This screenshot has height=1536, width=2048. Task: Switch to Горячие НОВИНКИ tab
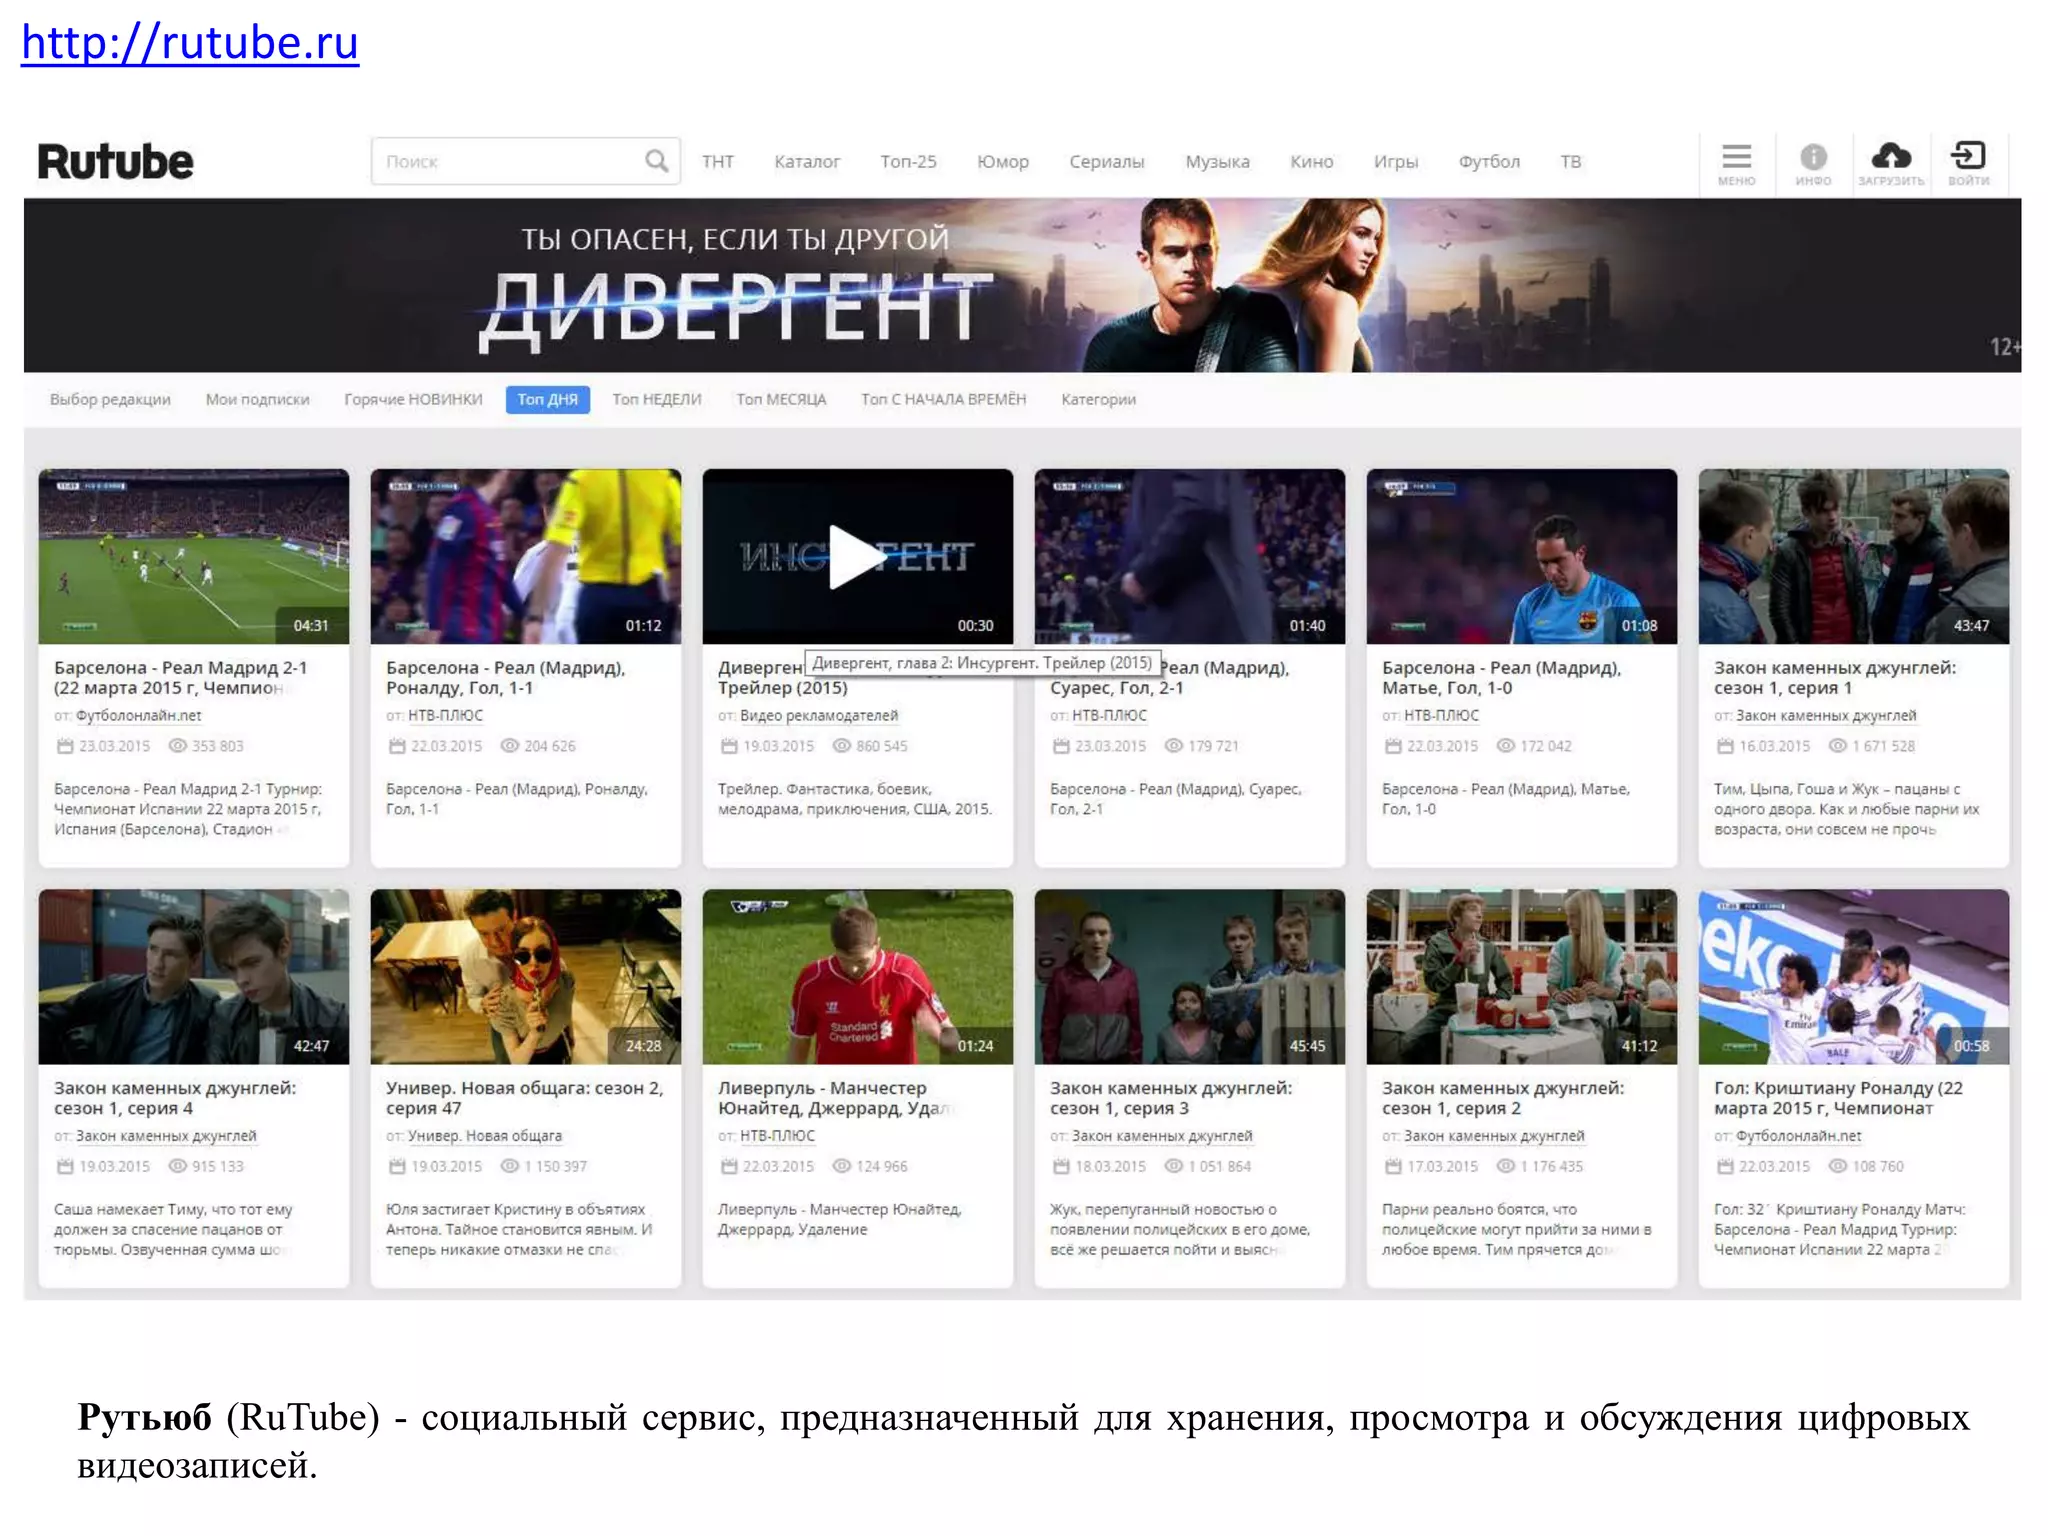pos(413,400)
